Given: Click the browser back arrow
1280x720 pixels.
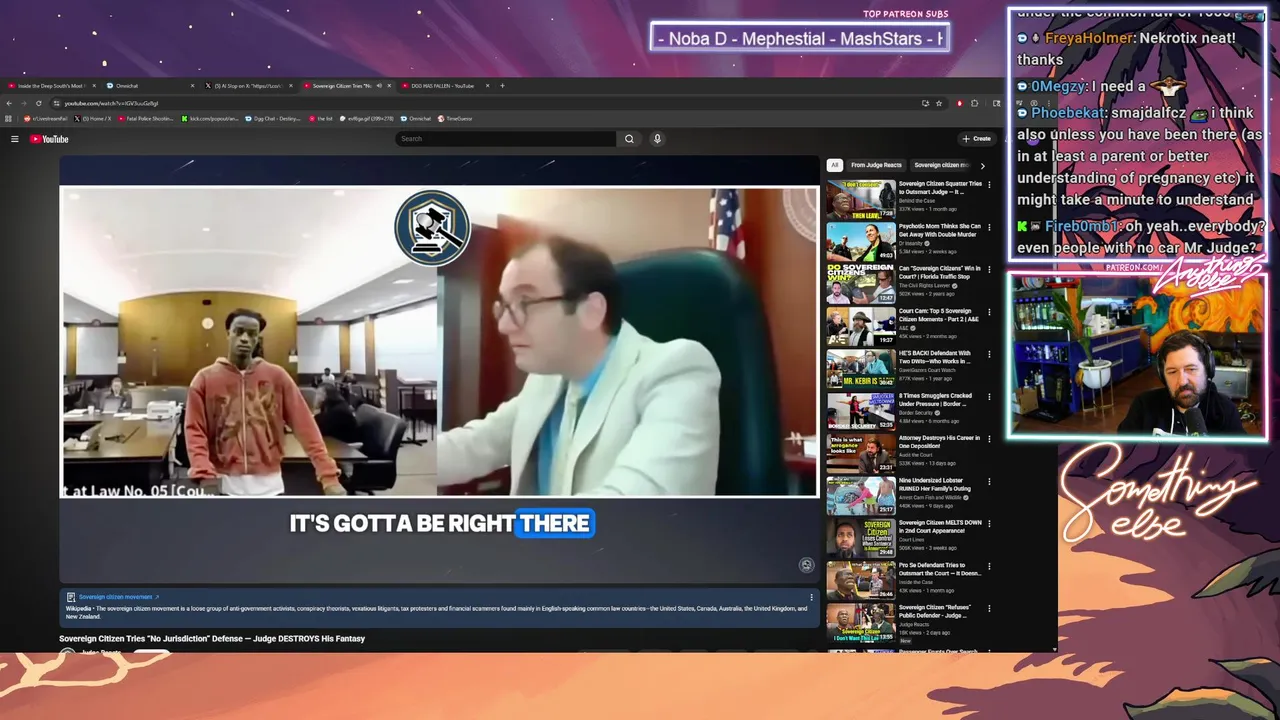Looking at the screenshot, I should (x=9, y=103).
